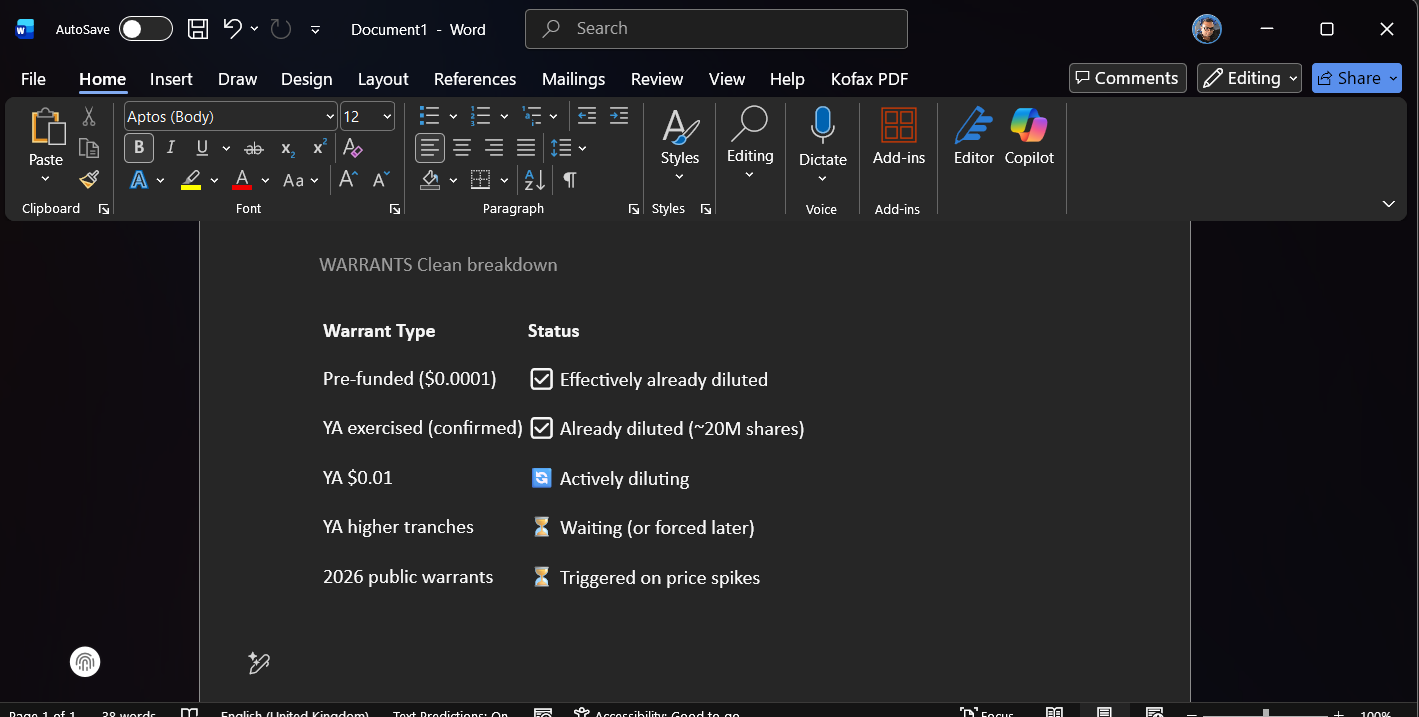Select the Kofax PDF tab
The image size is (1419, 717).
869,79
